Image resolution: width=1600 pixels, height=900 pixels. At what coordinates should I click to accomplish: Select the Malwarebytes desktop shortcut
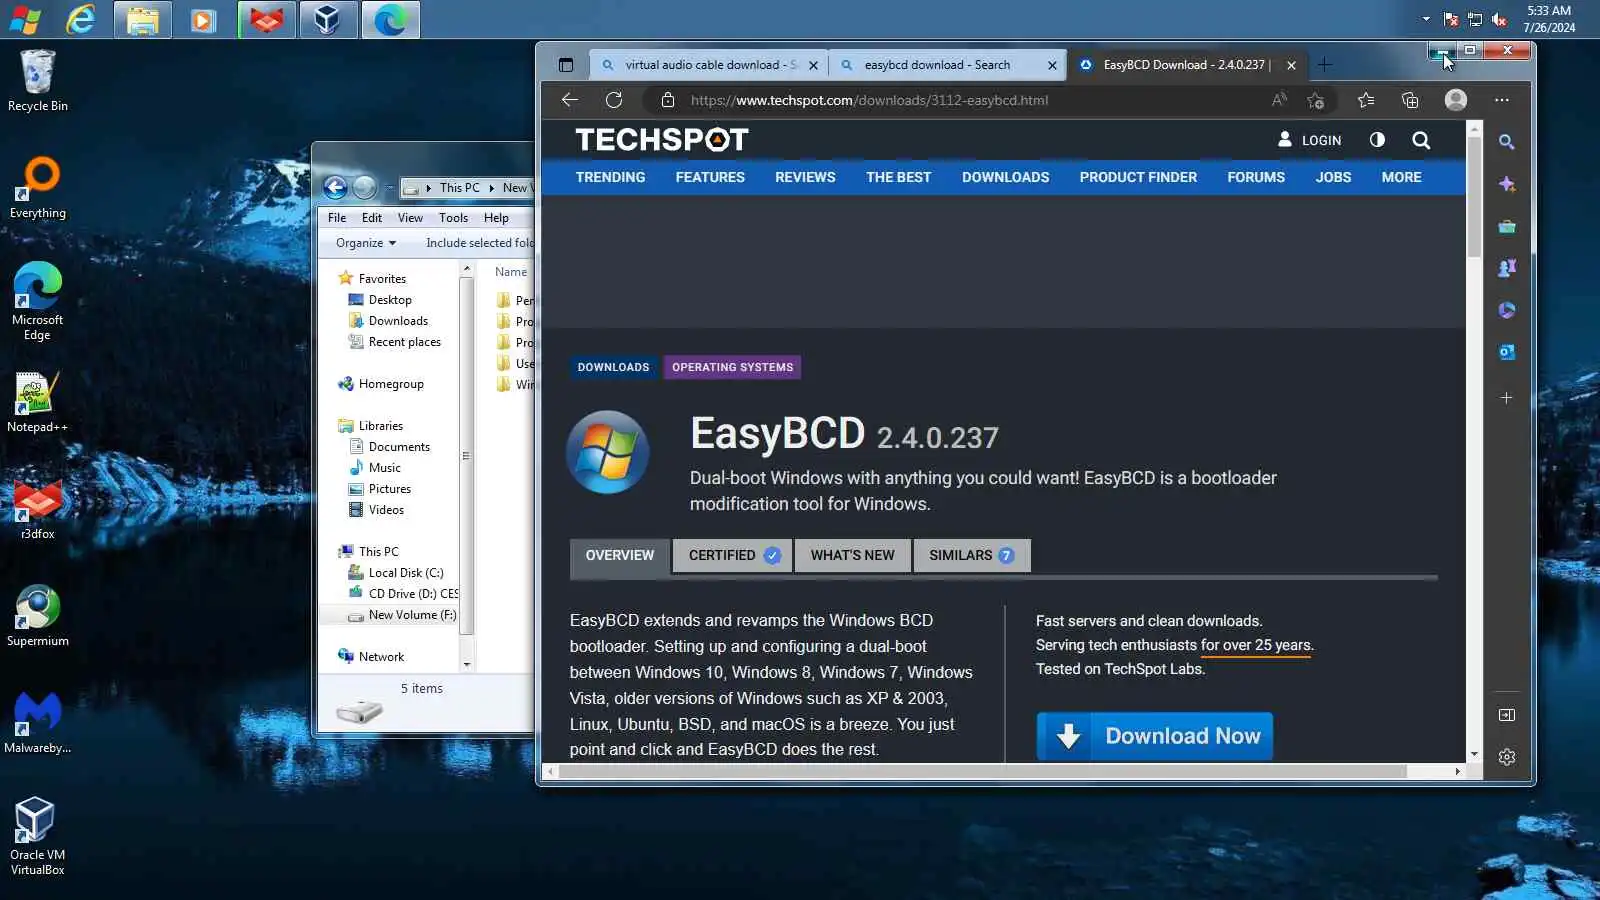click(x=38, y=723)
